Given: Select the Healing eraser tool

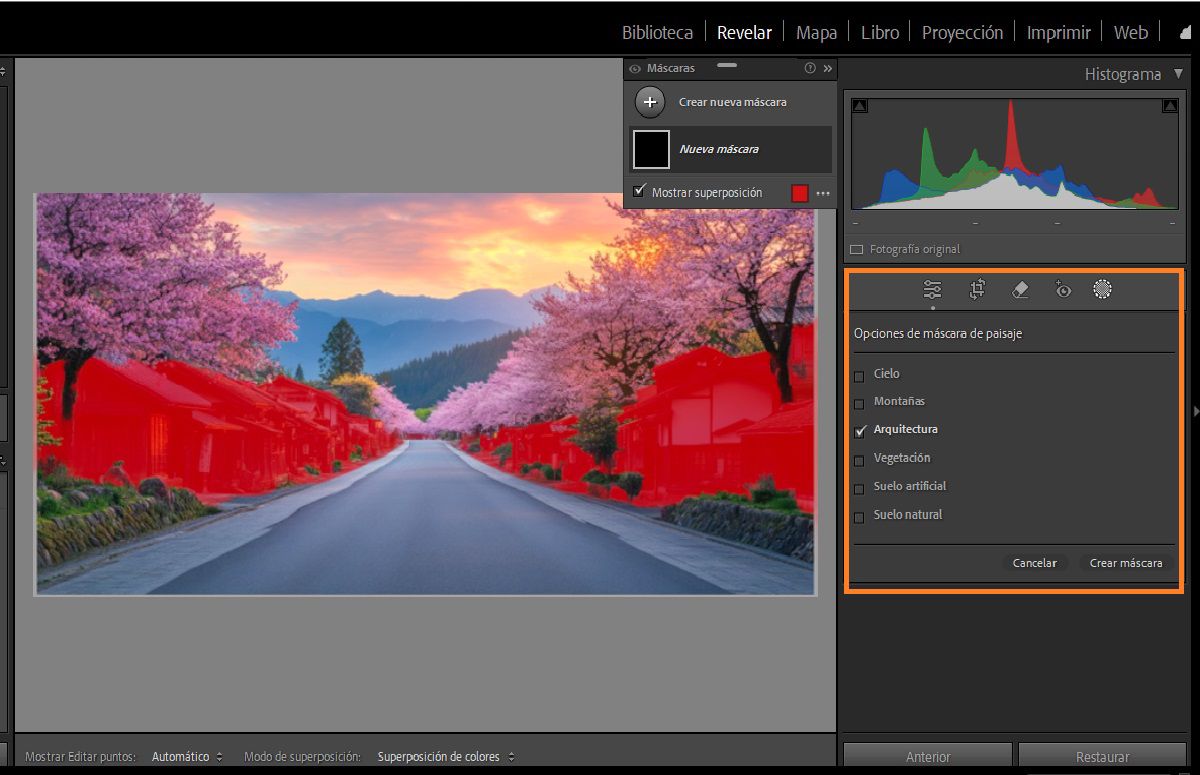Looking at the screenshot, I should coord(1020,290).
